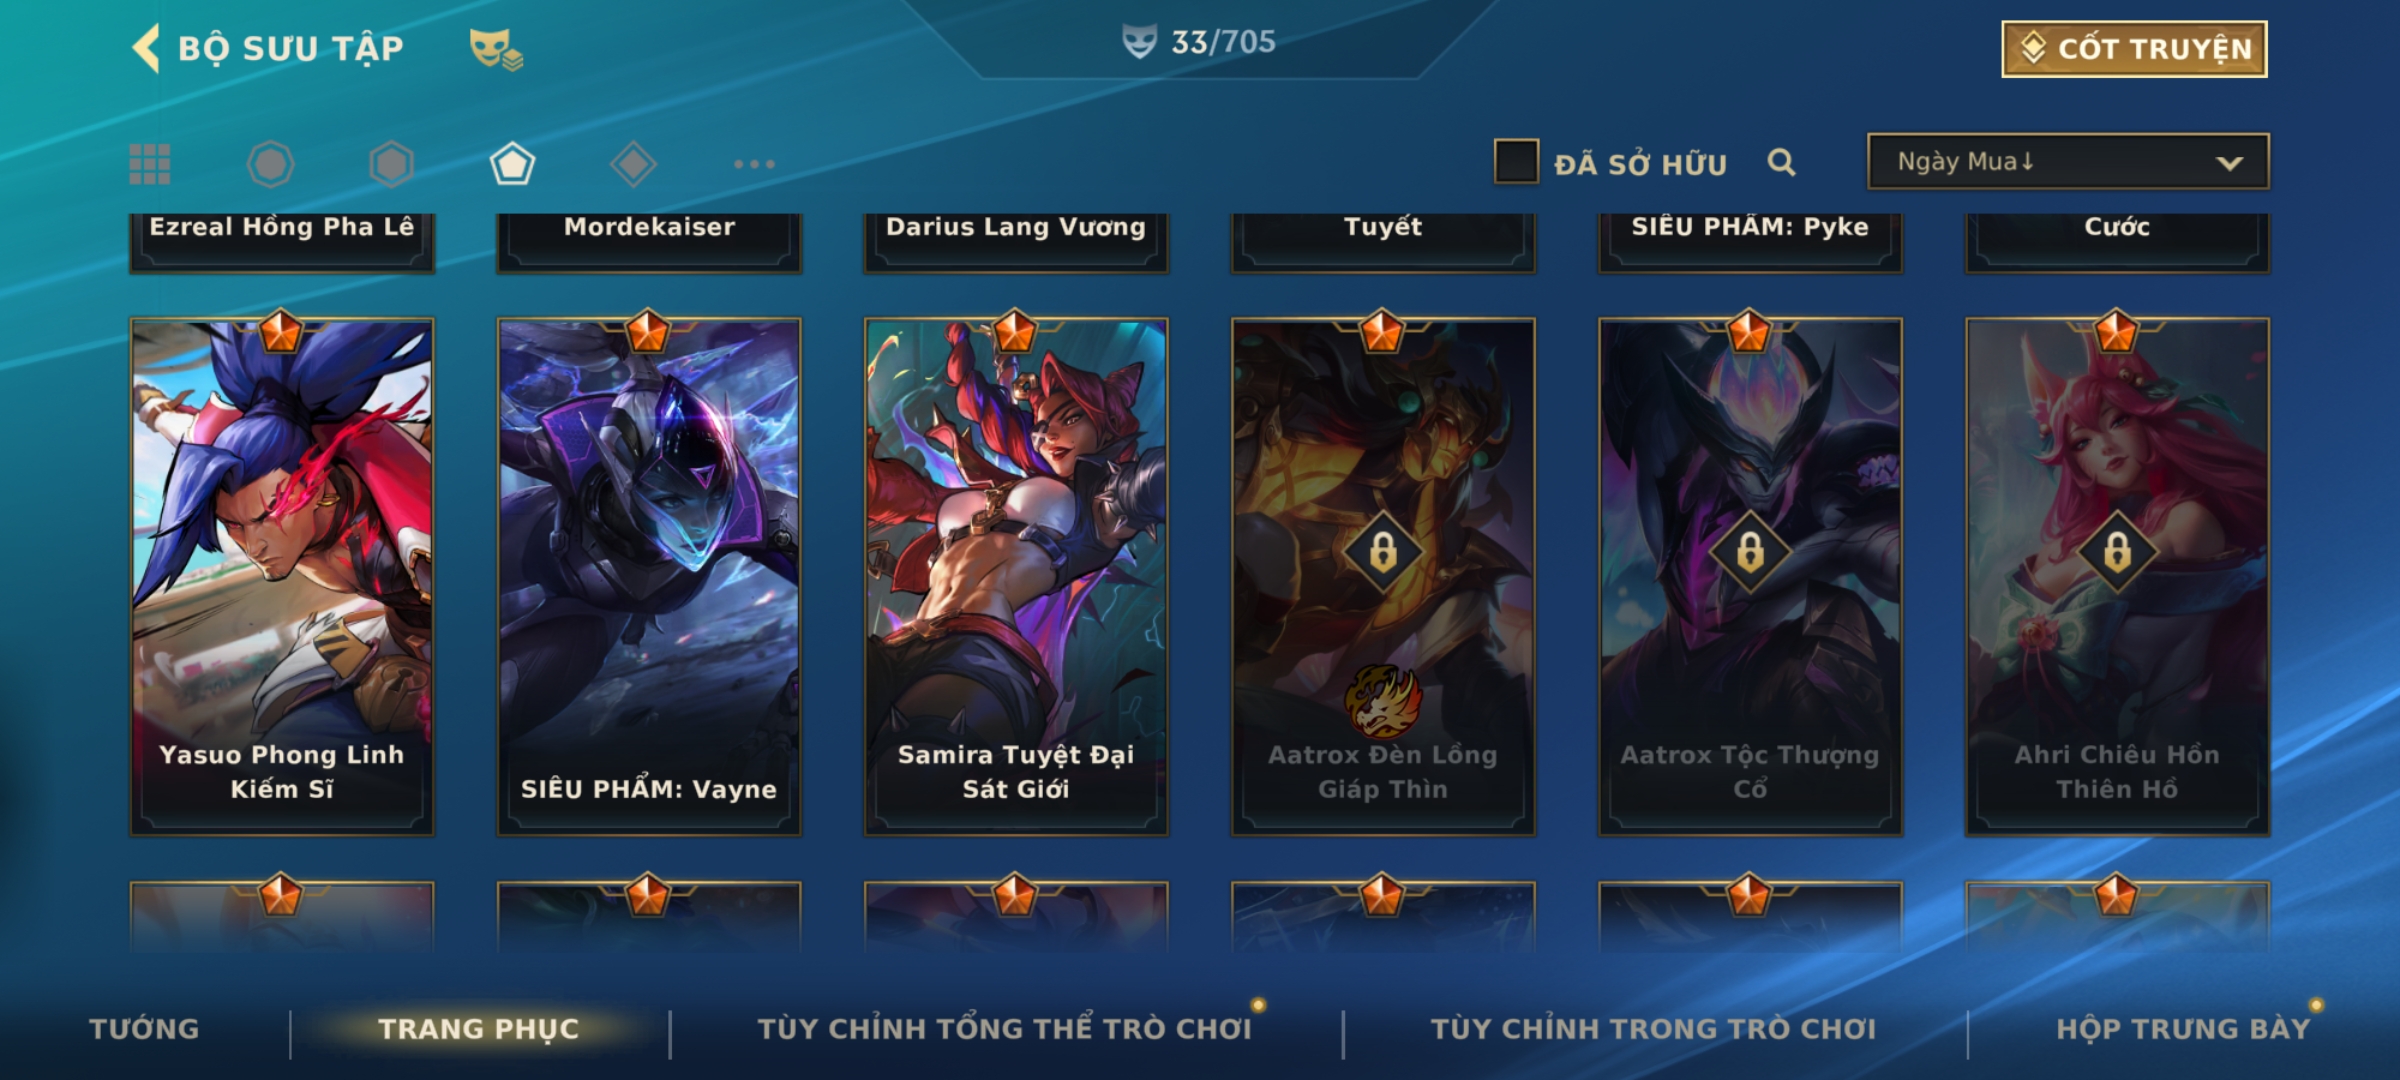Open the skin search magnifier

tap(1781, 162)
